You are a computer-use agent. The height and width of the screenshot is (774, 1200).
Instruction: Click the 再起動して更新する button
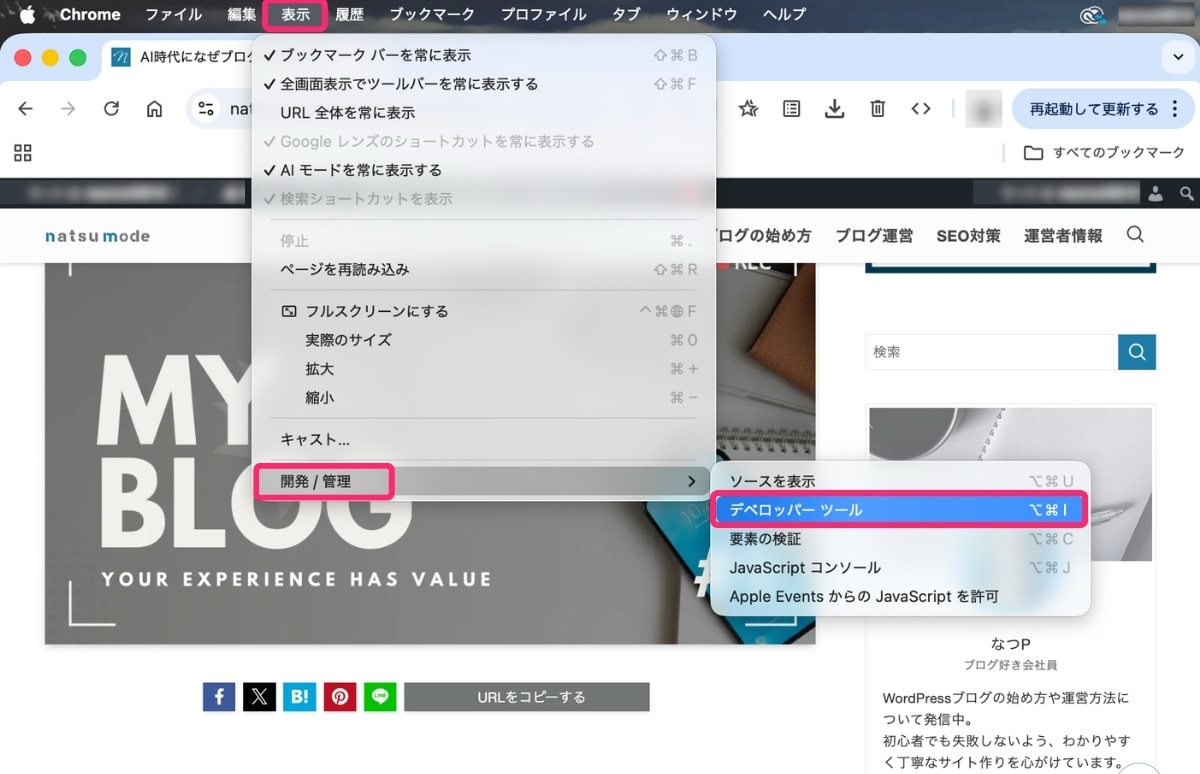point(1096,108)
